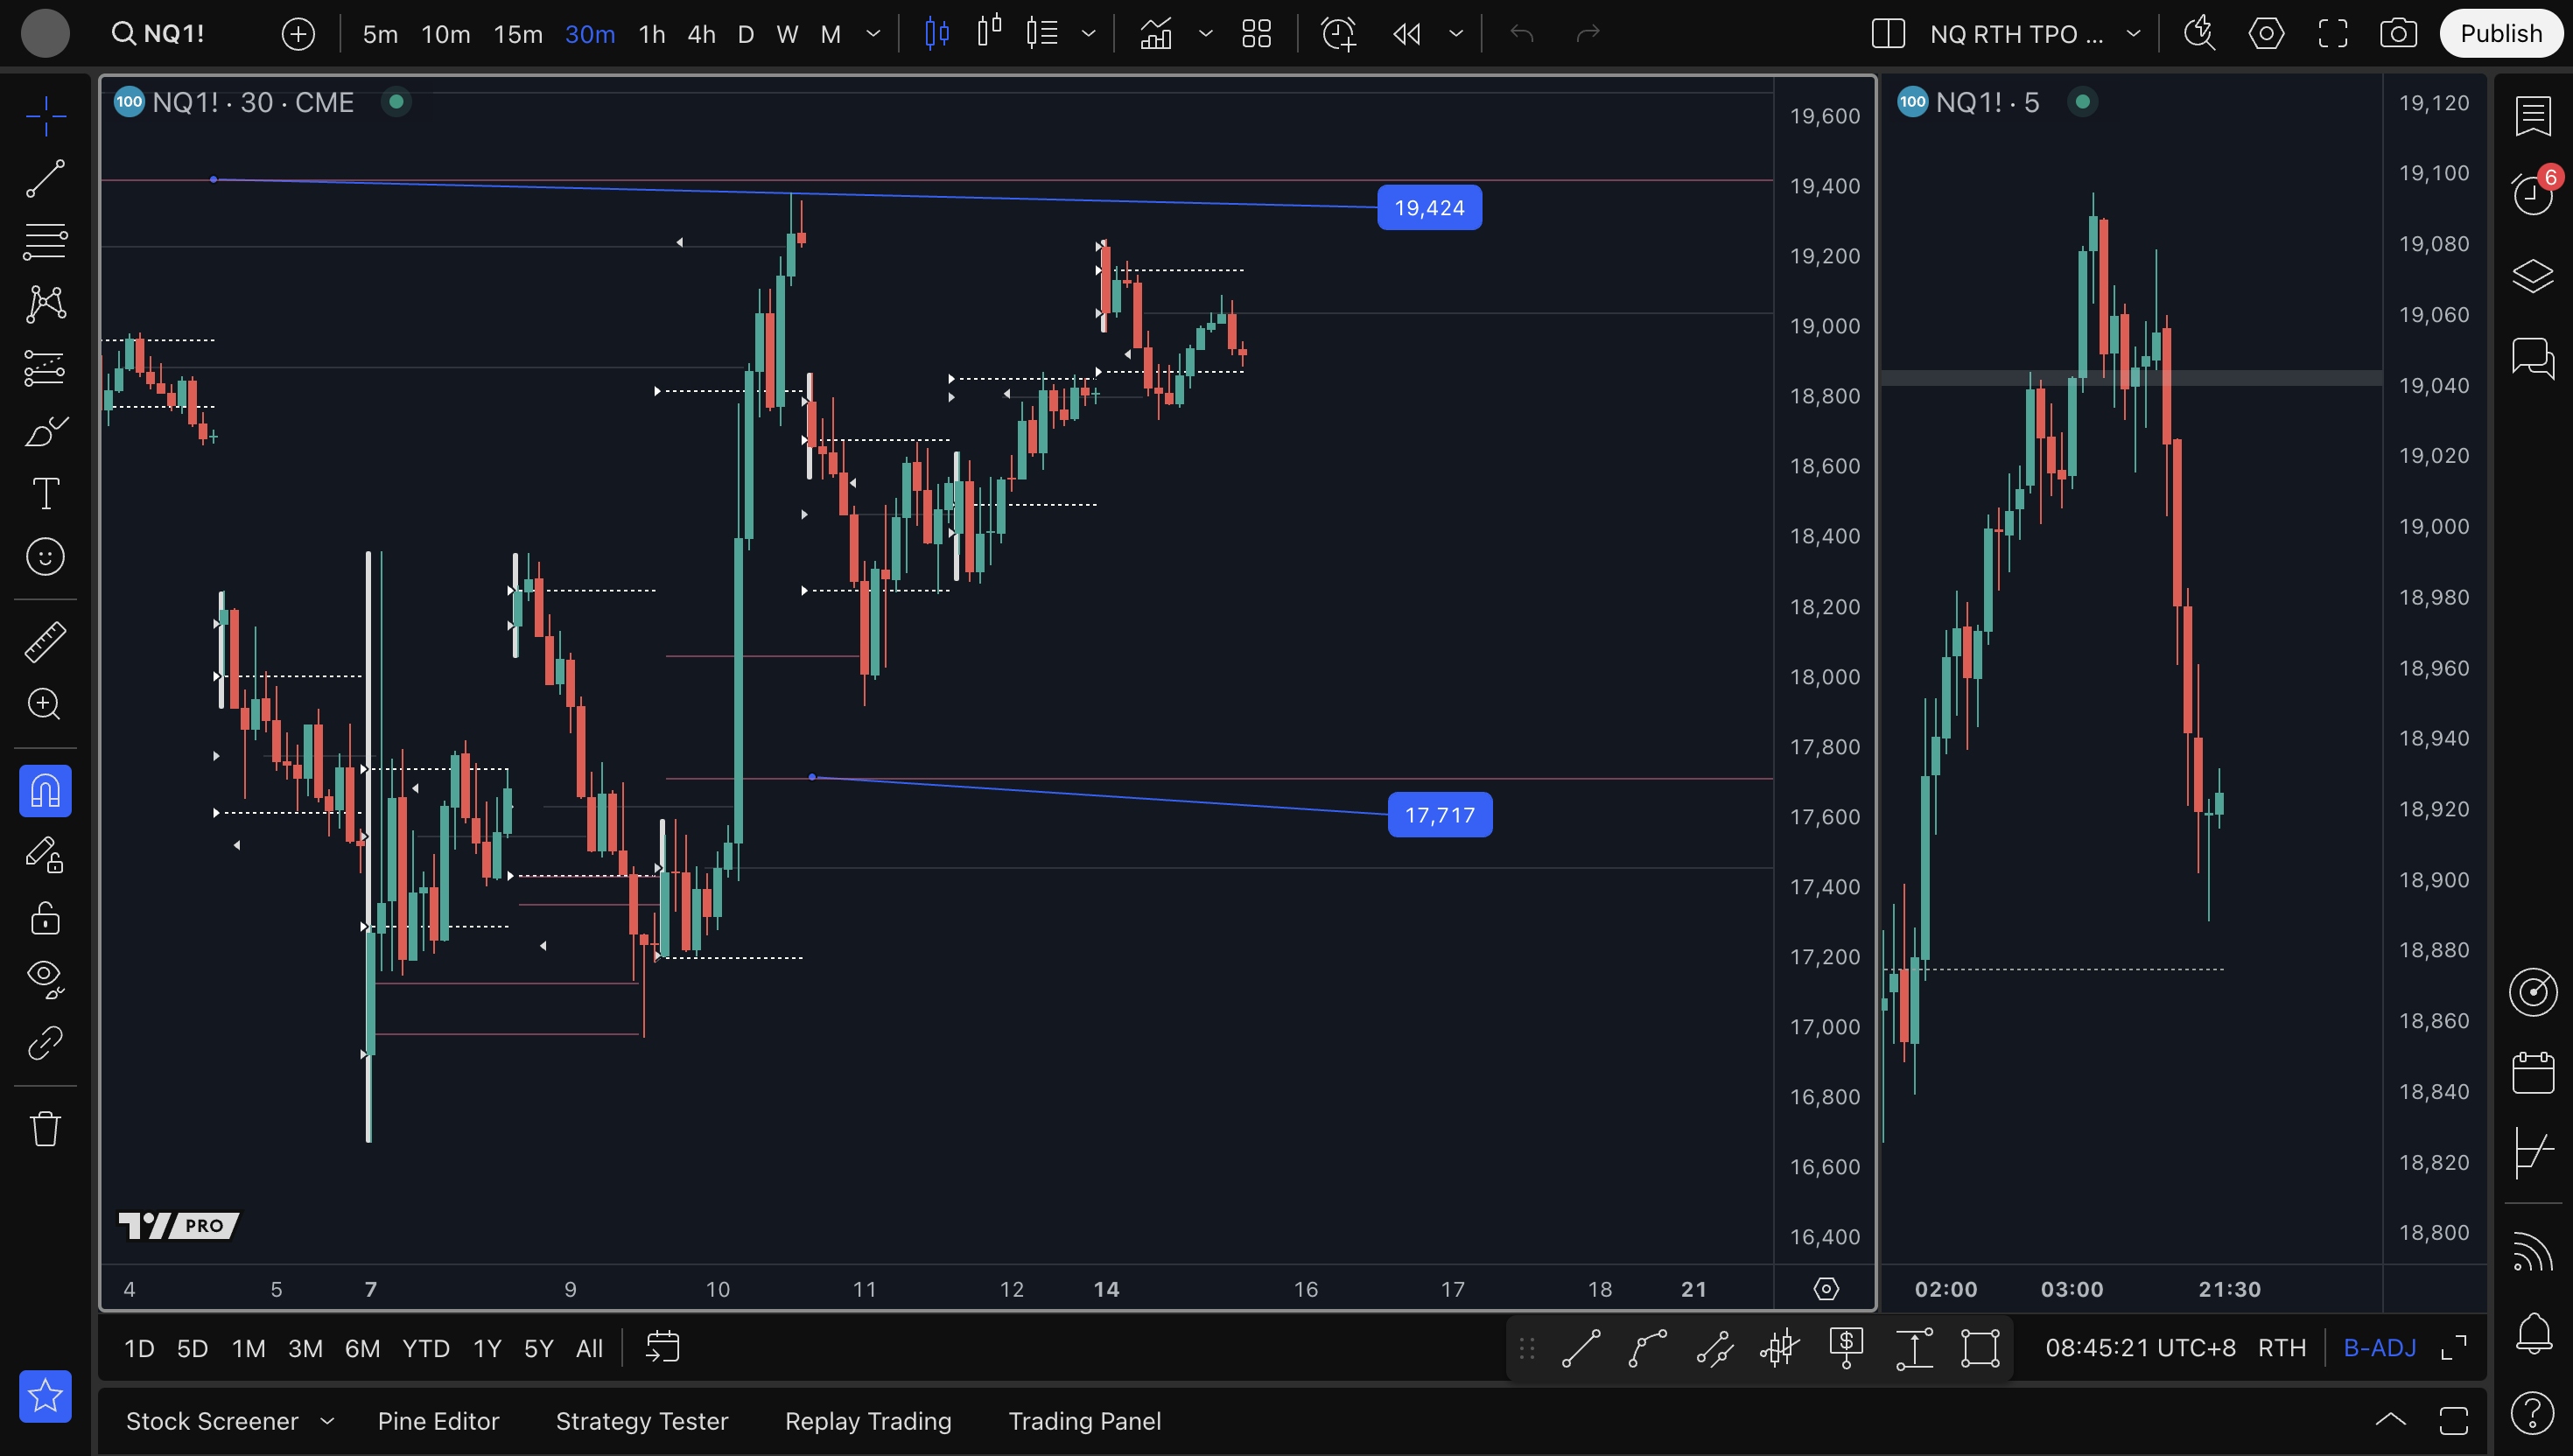Click the bar replay rewind icon

click(1407, 34)
